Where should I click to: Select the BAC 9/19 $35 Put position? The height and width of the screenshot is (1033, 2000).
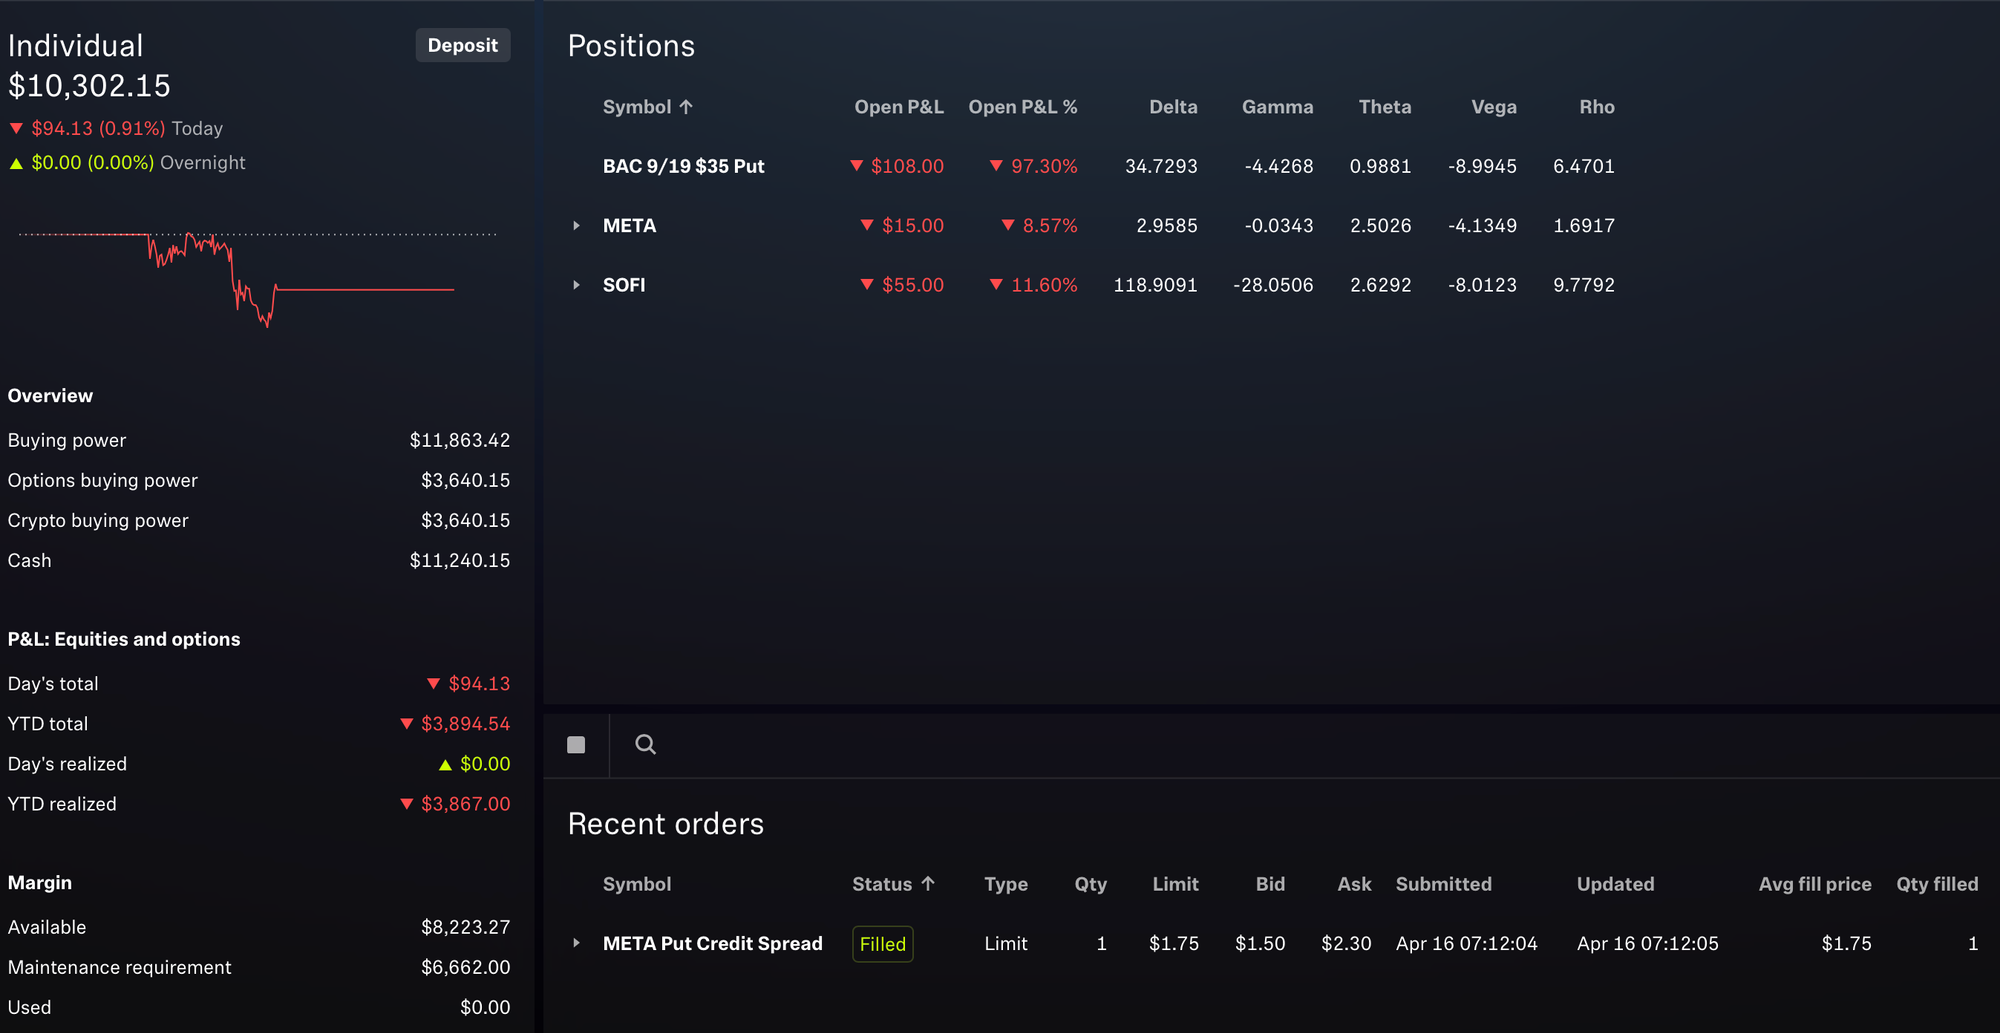683,166
